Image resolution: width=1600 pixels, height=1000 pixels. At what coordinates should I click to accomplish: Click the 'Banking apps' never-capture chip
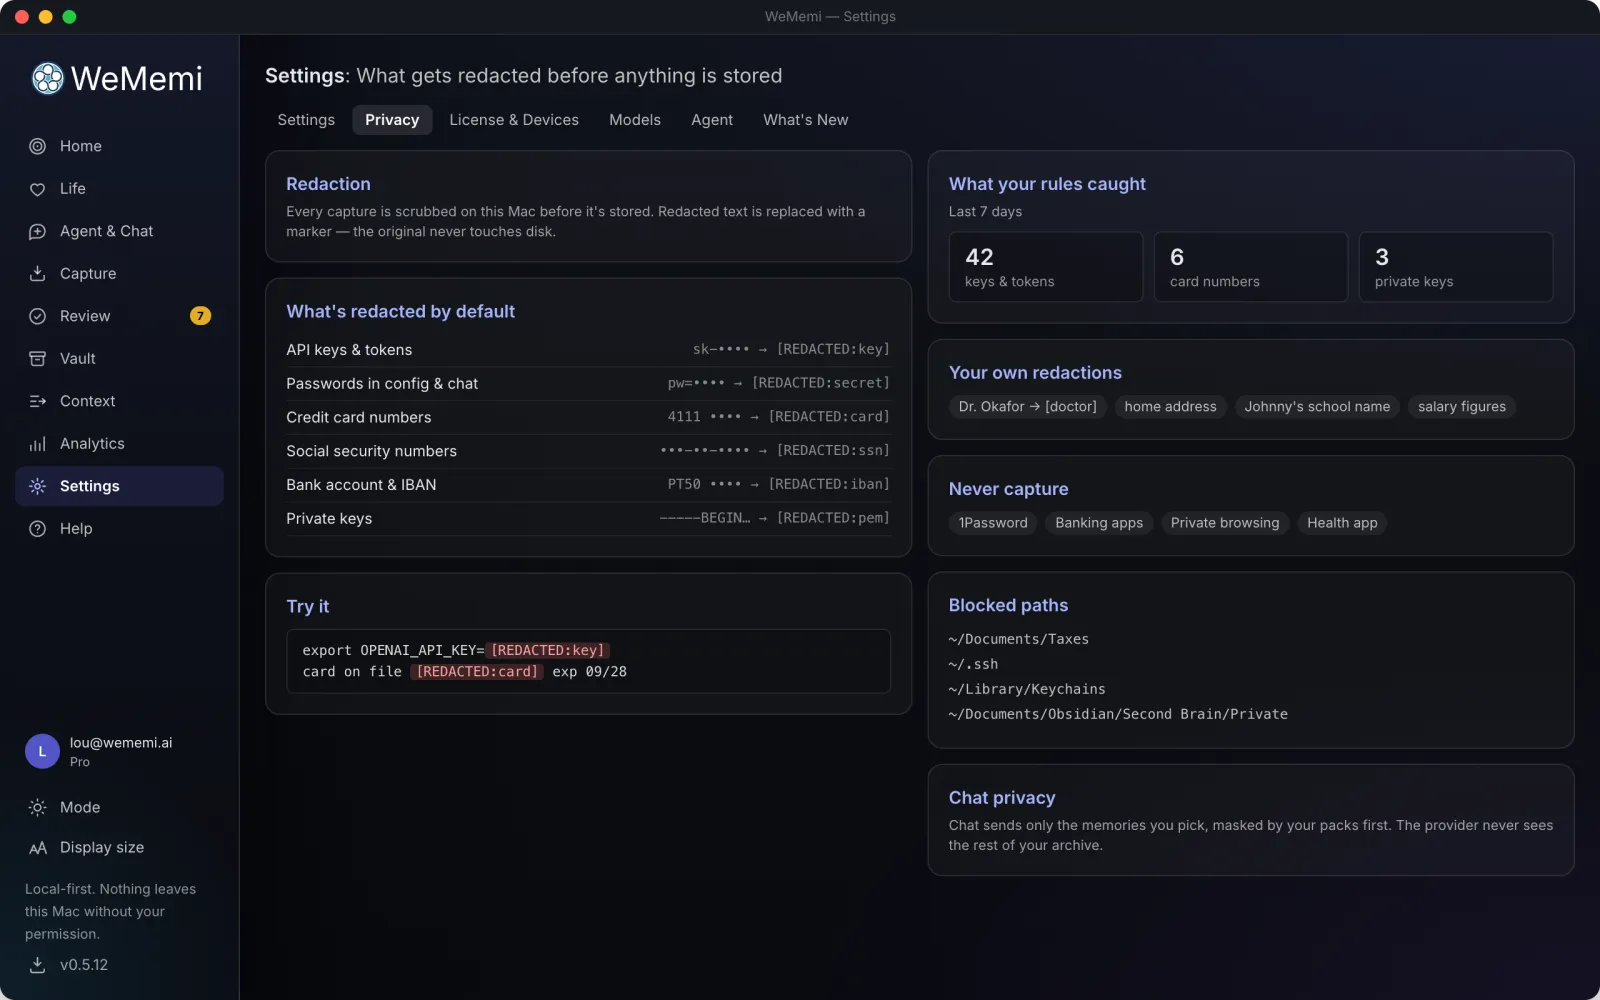(x=1098, y=523)
